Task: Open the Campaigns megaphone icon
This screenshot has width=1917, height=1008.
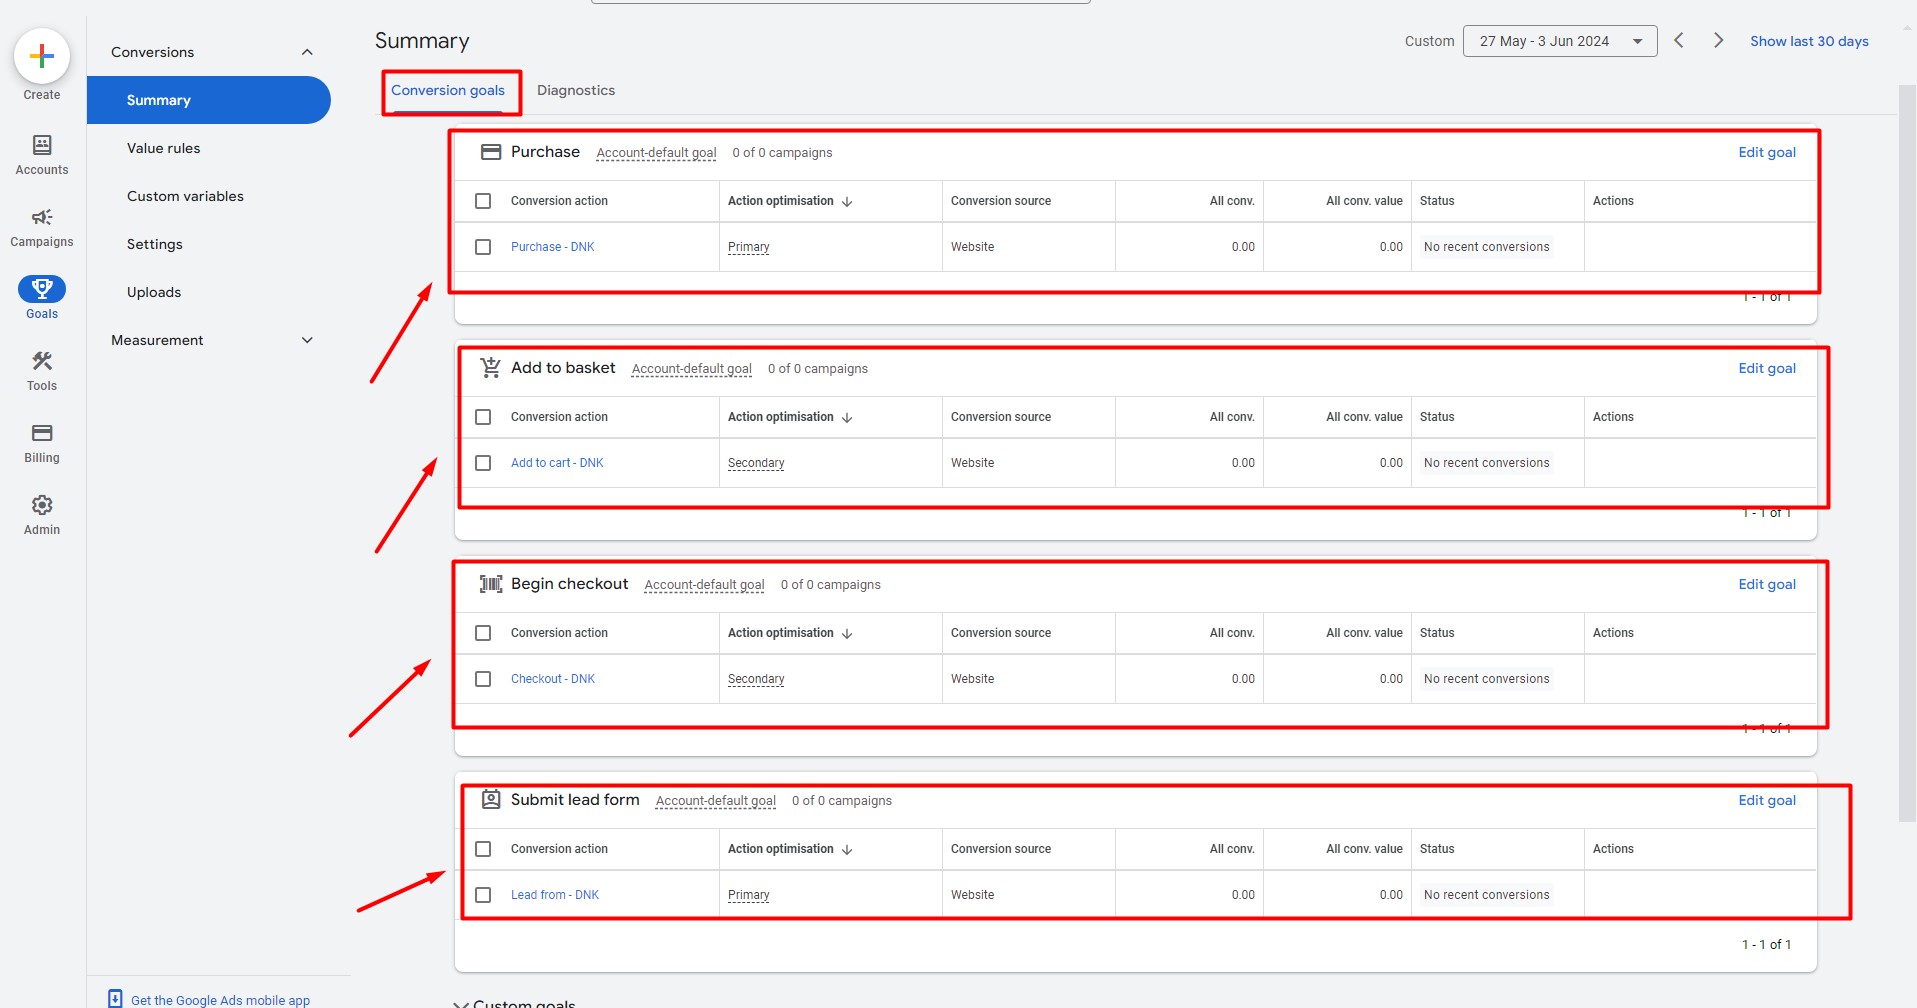Action: click(42, 217)
